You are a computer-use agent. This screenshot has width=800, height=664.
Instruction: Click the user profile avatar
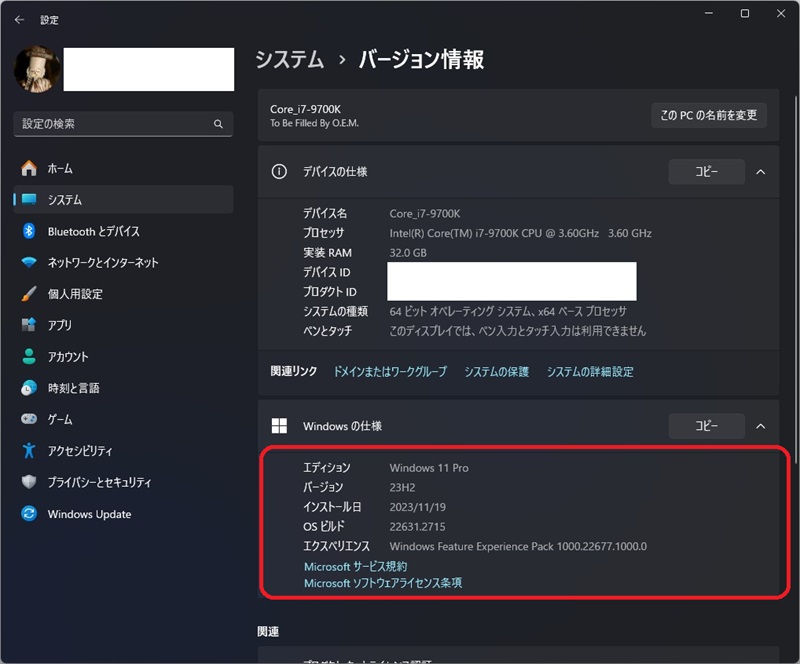[37, 69]
